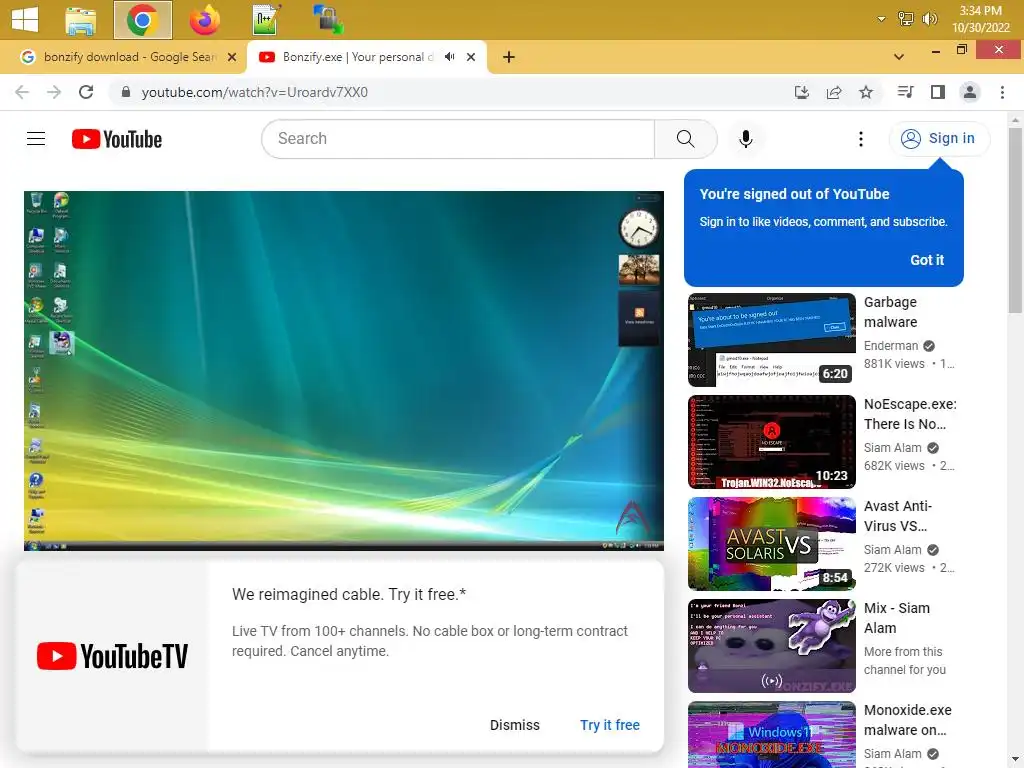View site security lock information
The width and height of the screenshot is (1024, 768).
[126, 92]
